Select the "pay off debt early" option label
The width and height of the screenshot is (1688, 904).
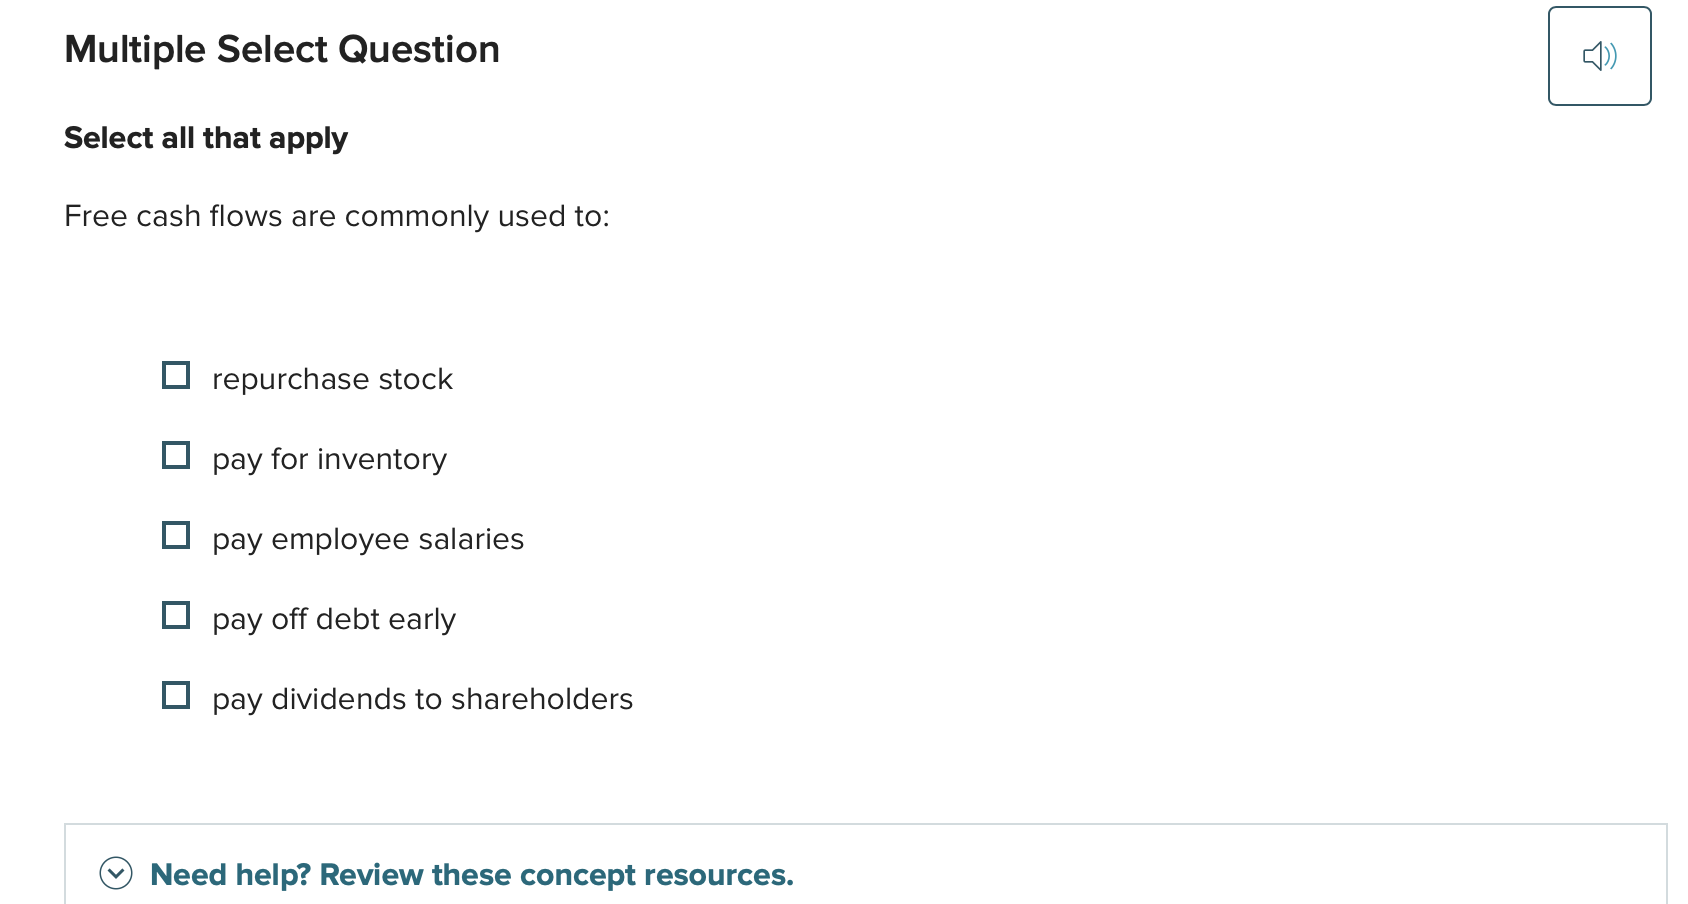[x=333, y=619]
